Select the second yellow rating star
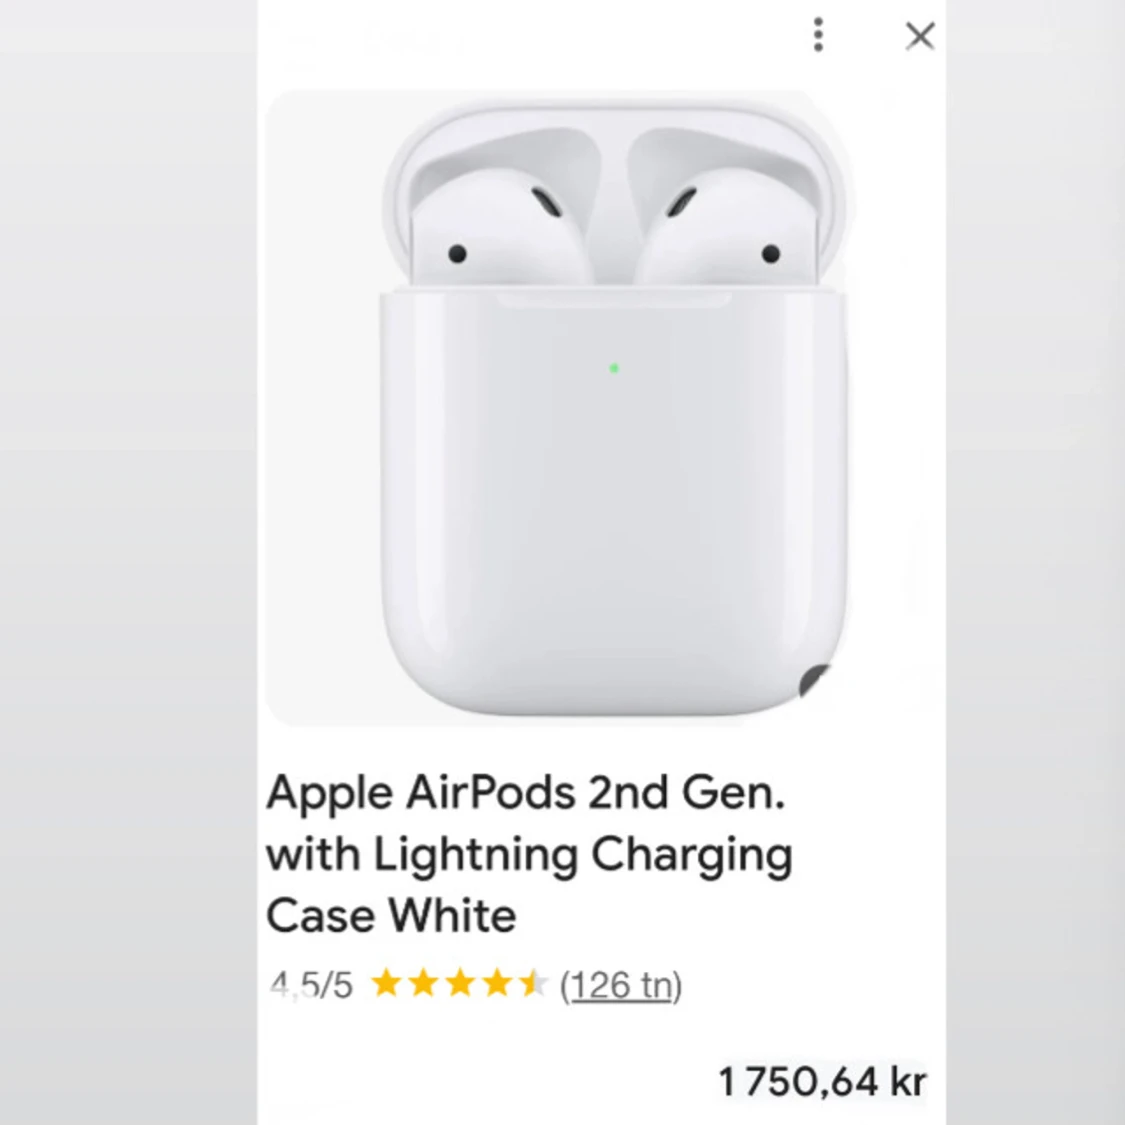Screen dimensions: 1125x1125 423,983
